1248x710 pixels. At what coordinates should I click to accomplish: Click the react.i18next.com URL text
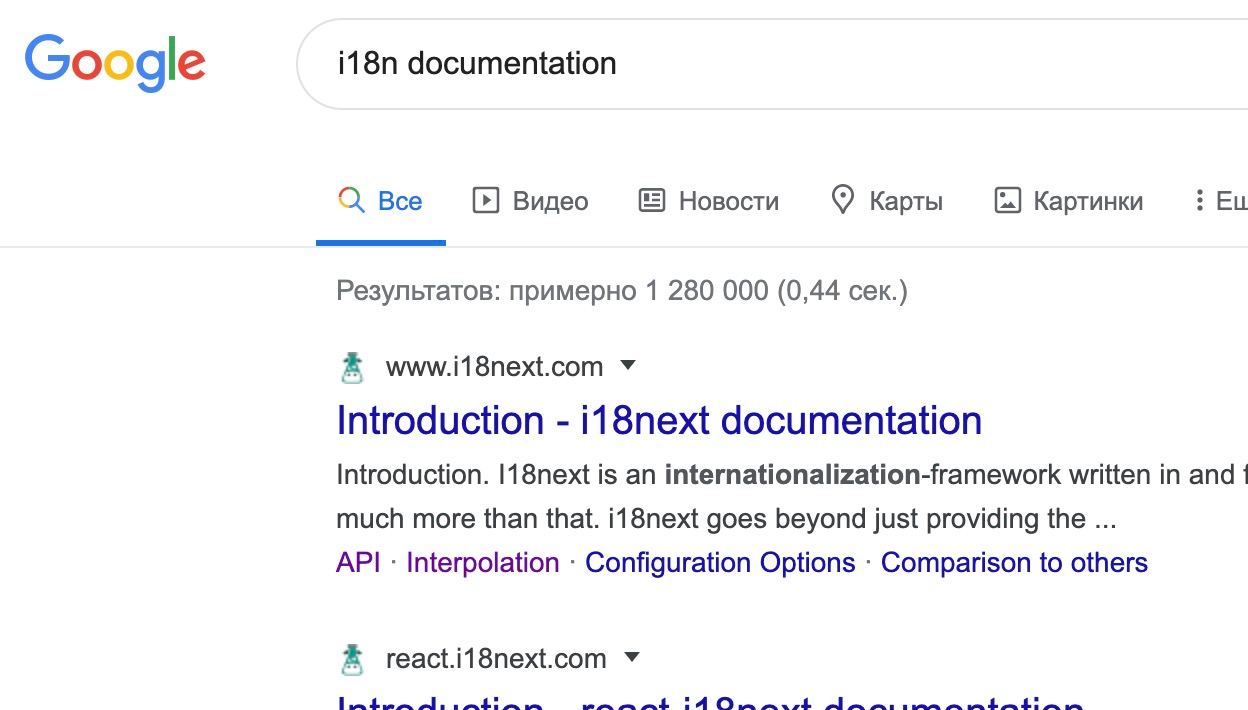point(496,659)
